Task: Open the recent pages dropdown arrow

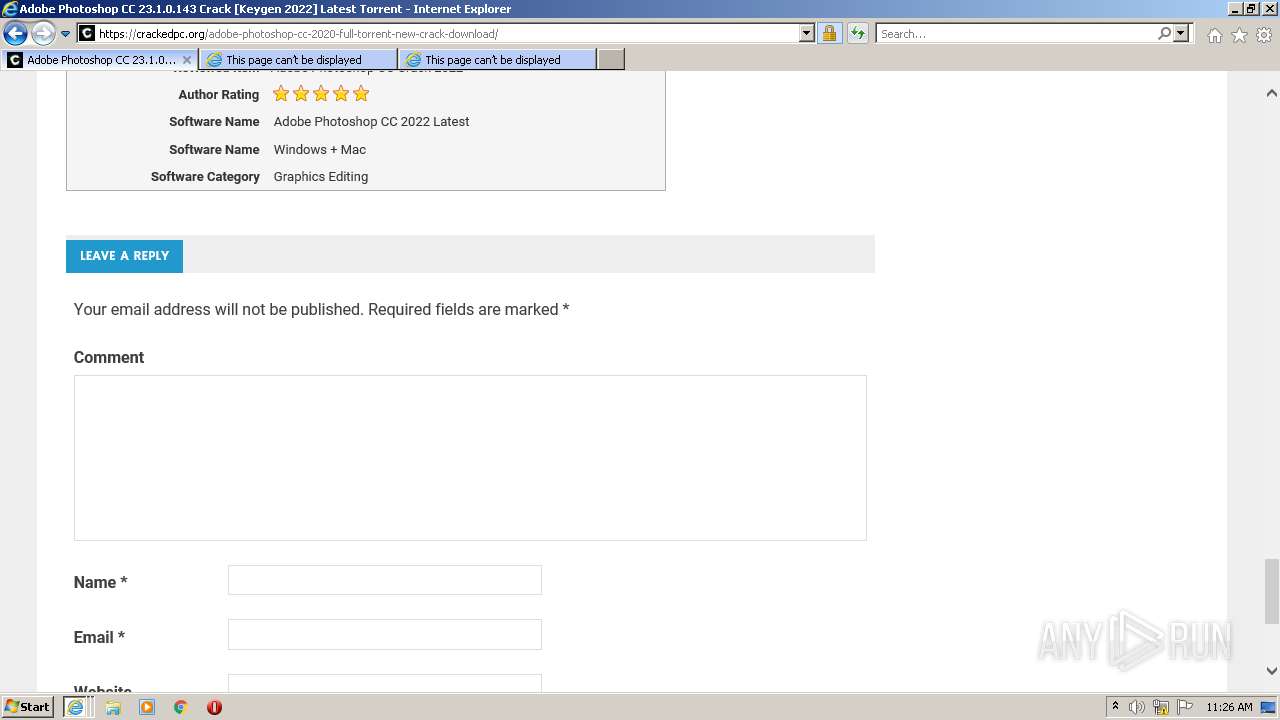Action: tap(66, 34)
